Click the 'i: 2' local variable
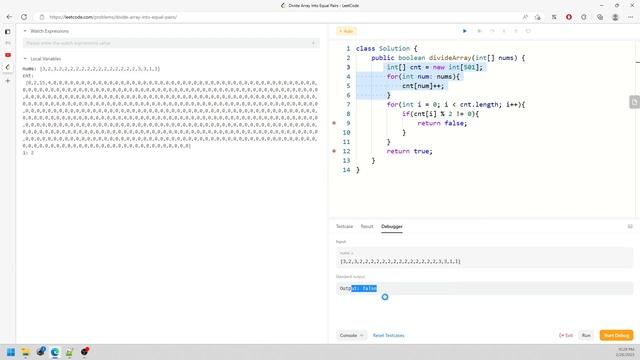640x360 pixels. [28, 153]
